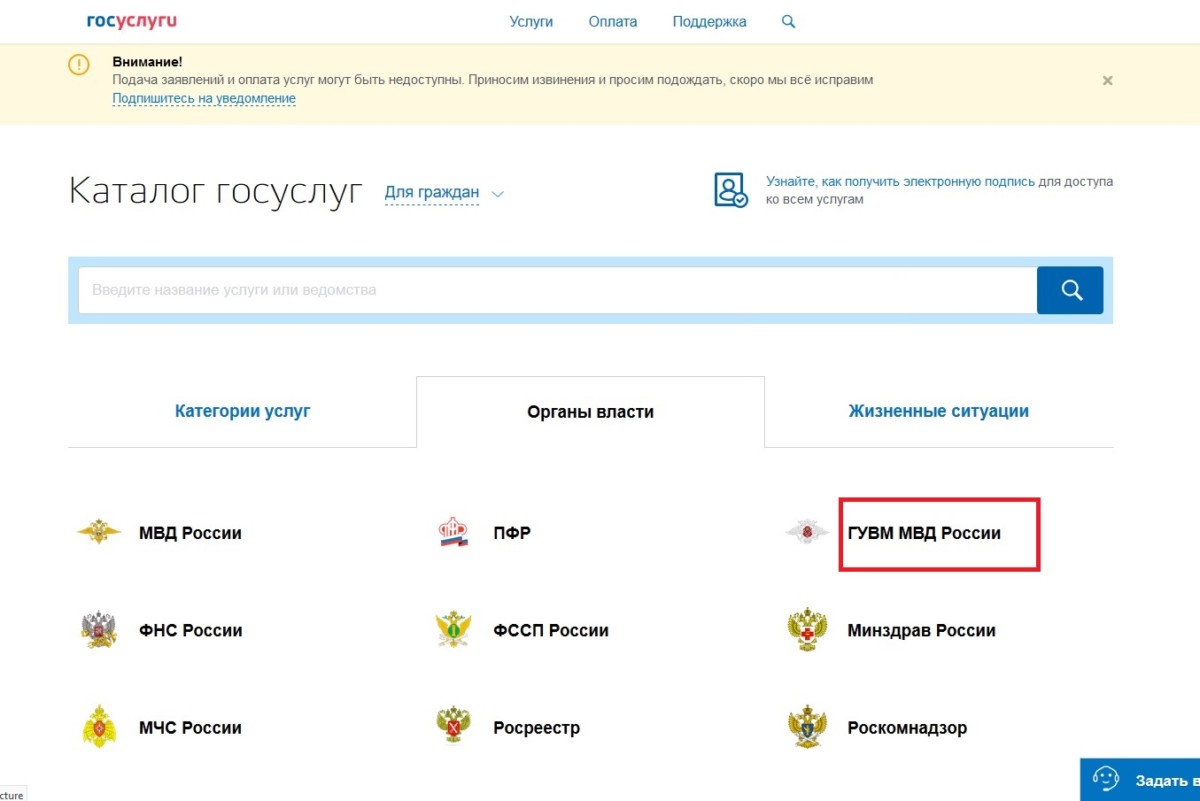1200x801 pixels.
Task: Click the Роскомнадзор emblem icon
Action: point(807,727)
